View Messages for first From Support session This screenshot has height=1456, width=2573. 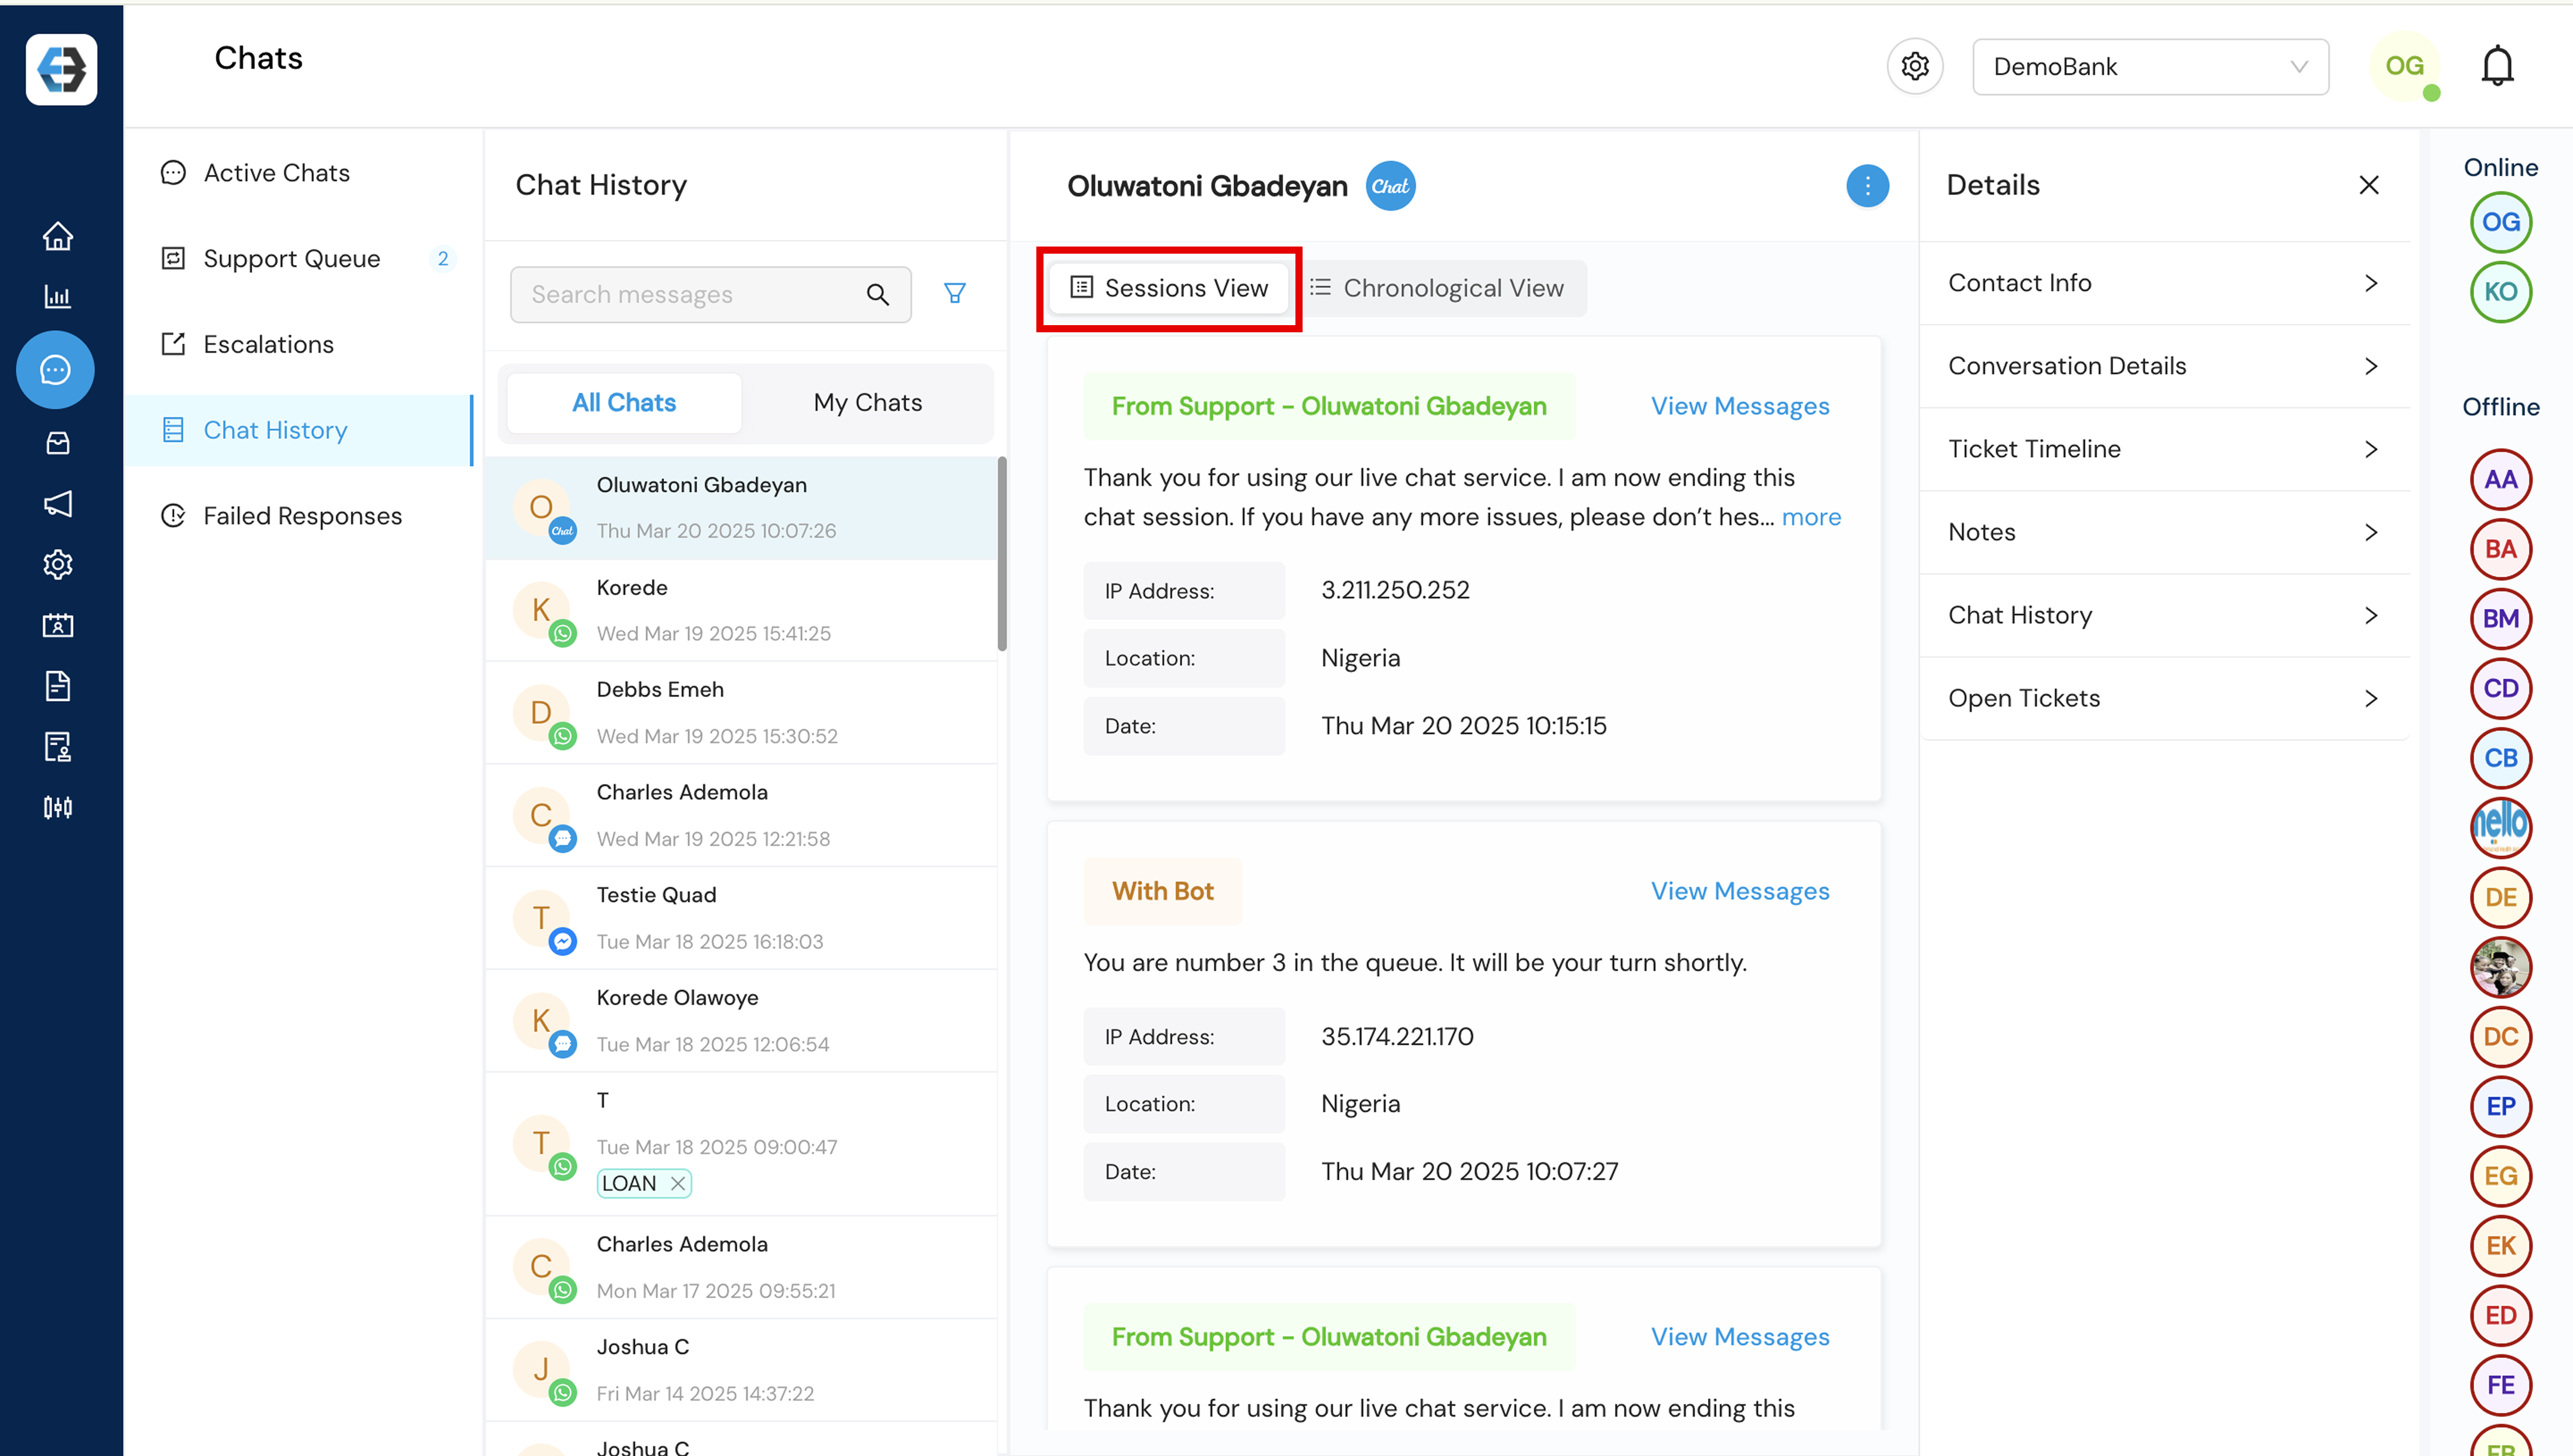point(1739,406)
